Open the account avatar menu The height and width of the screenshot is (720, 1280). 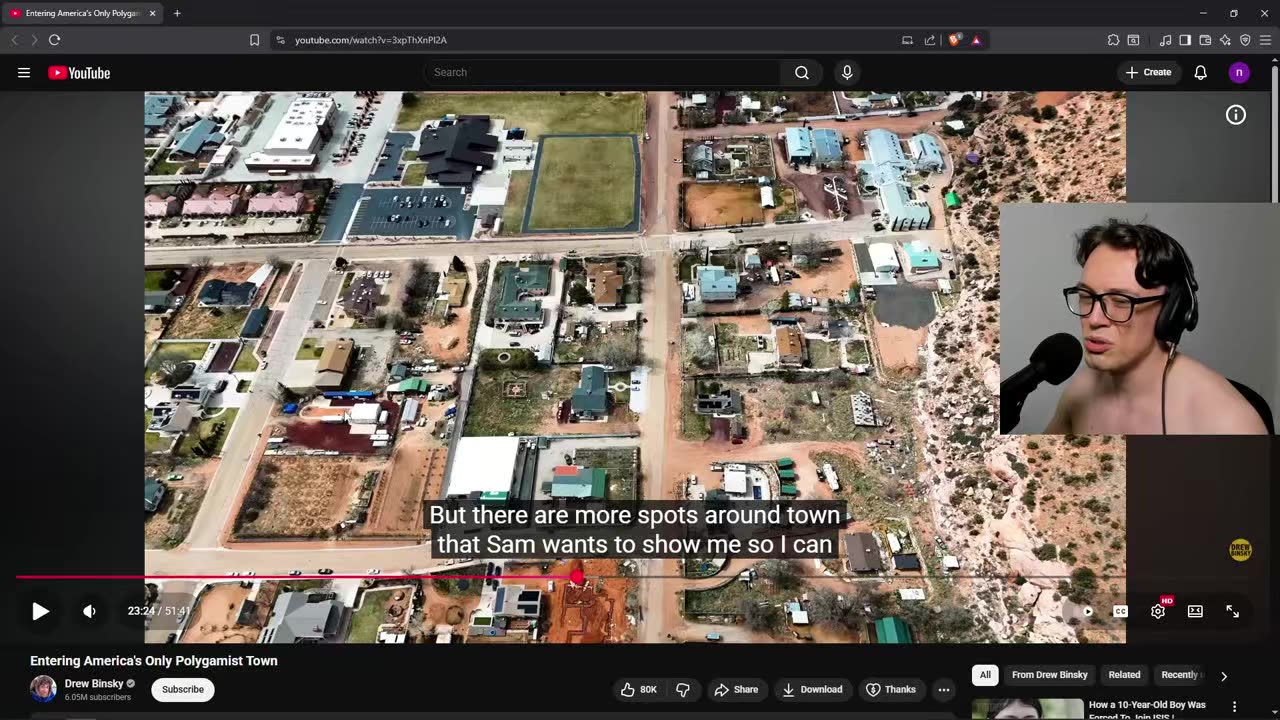[1239, 72]
